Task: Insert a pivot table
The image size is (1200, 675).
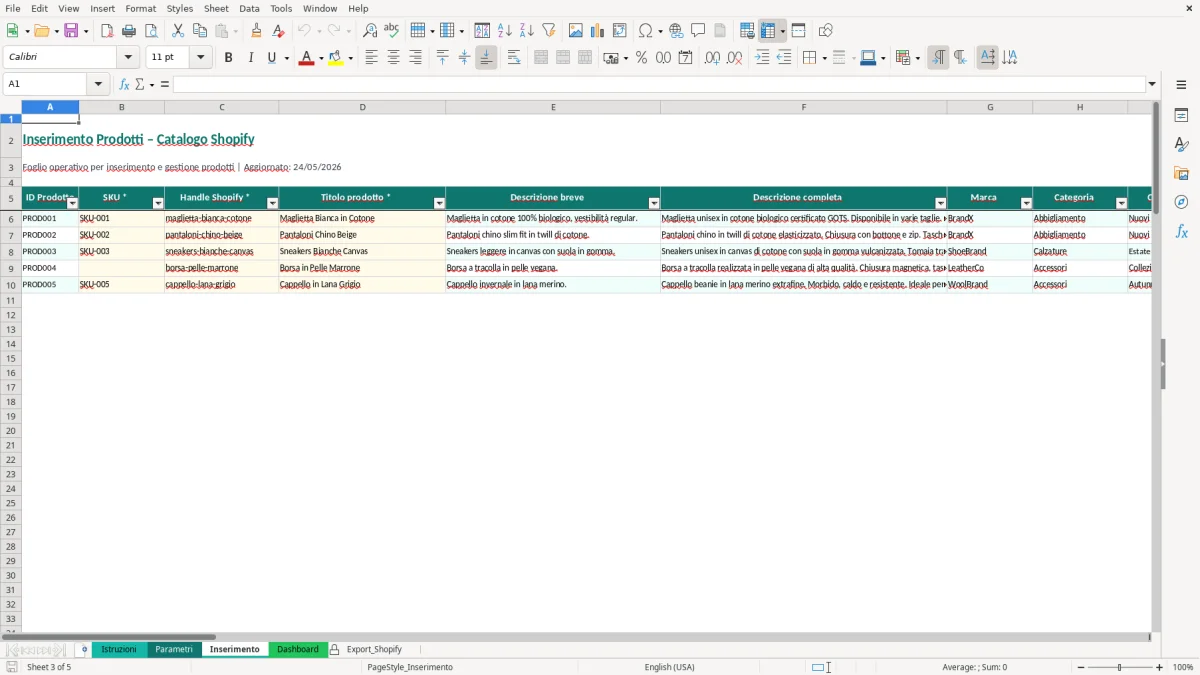Action: click(620, 31)
